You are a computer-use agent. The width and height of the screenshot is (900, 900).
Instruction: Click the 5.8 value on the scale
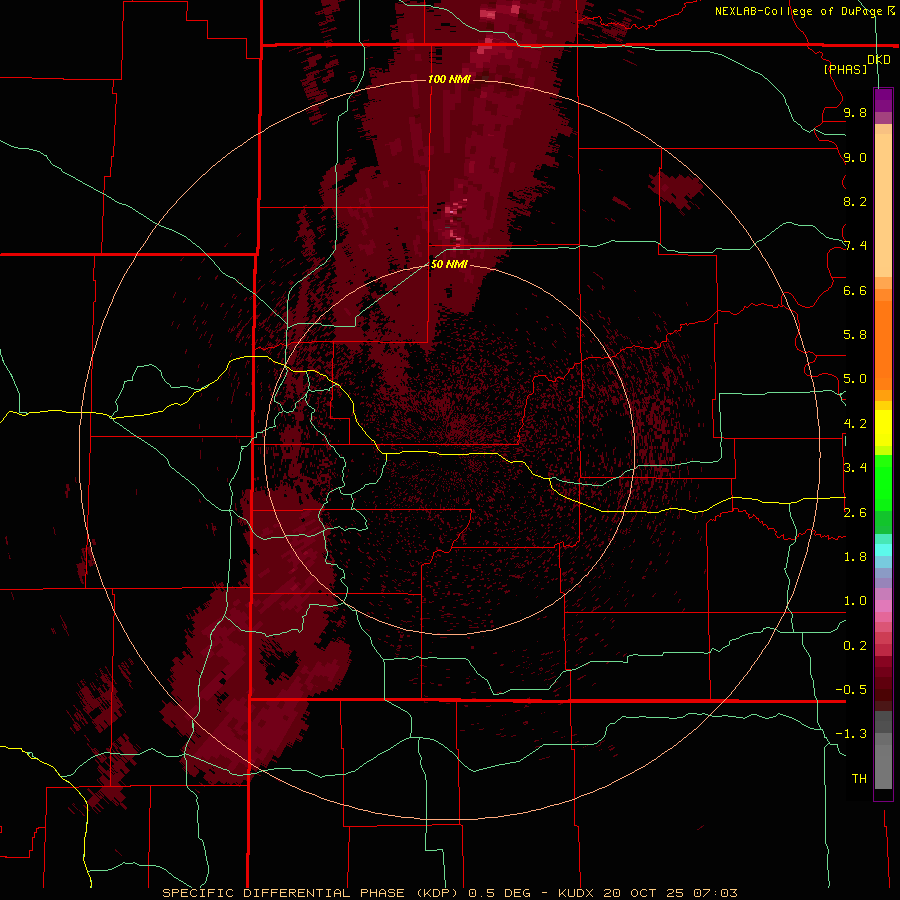pyautogui.click(x=855, y=335)
